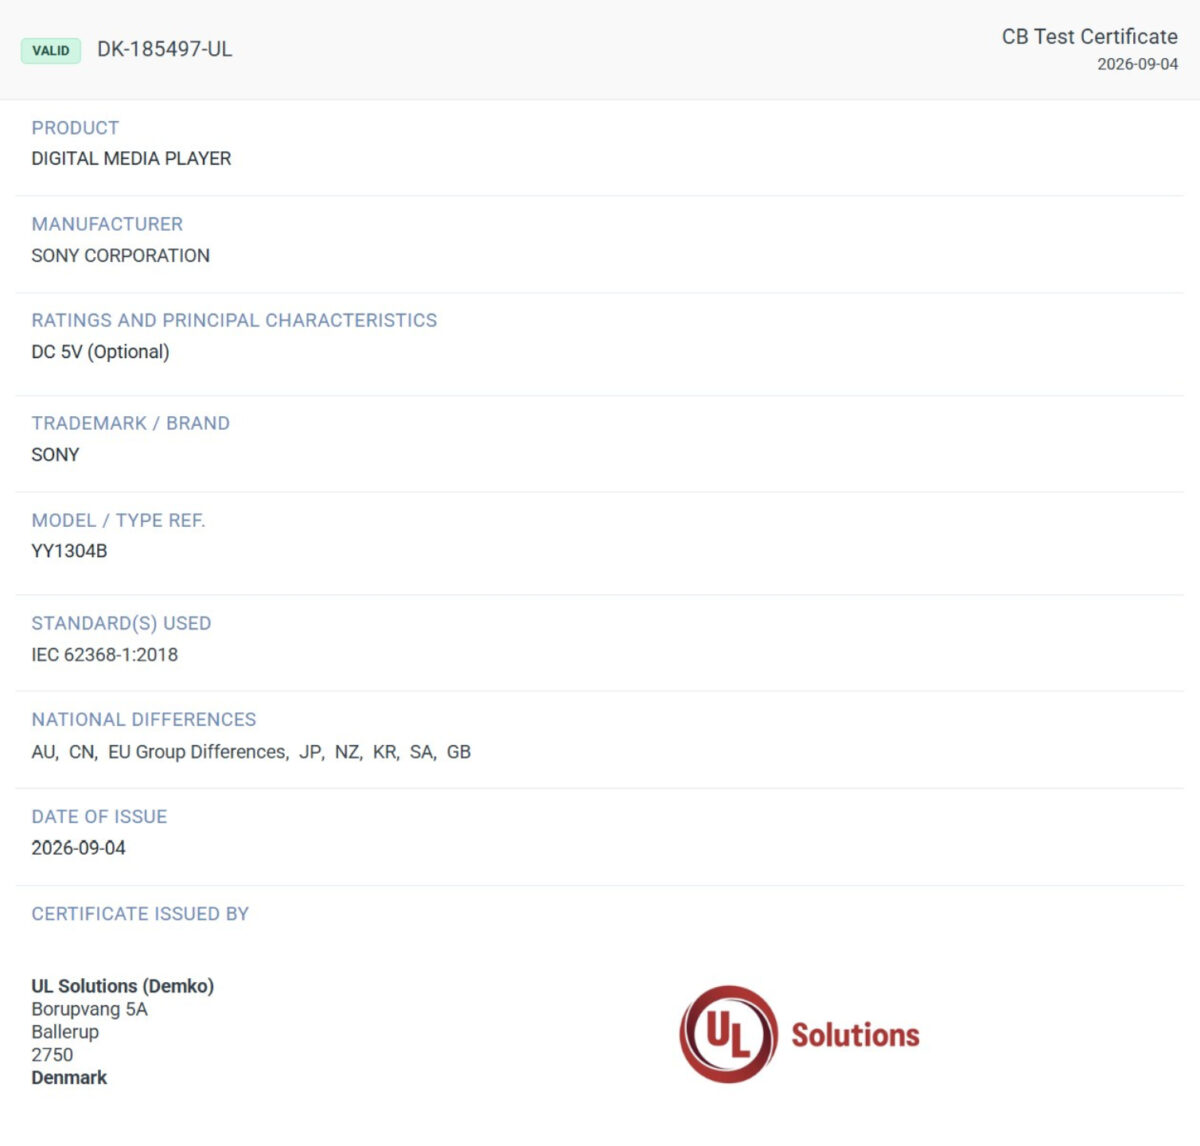Select the SONY CORPORATION manufacturer value
This screenshot has width=1200, height=1146.
121,255
